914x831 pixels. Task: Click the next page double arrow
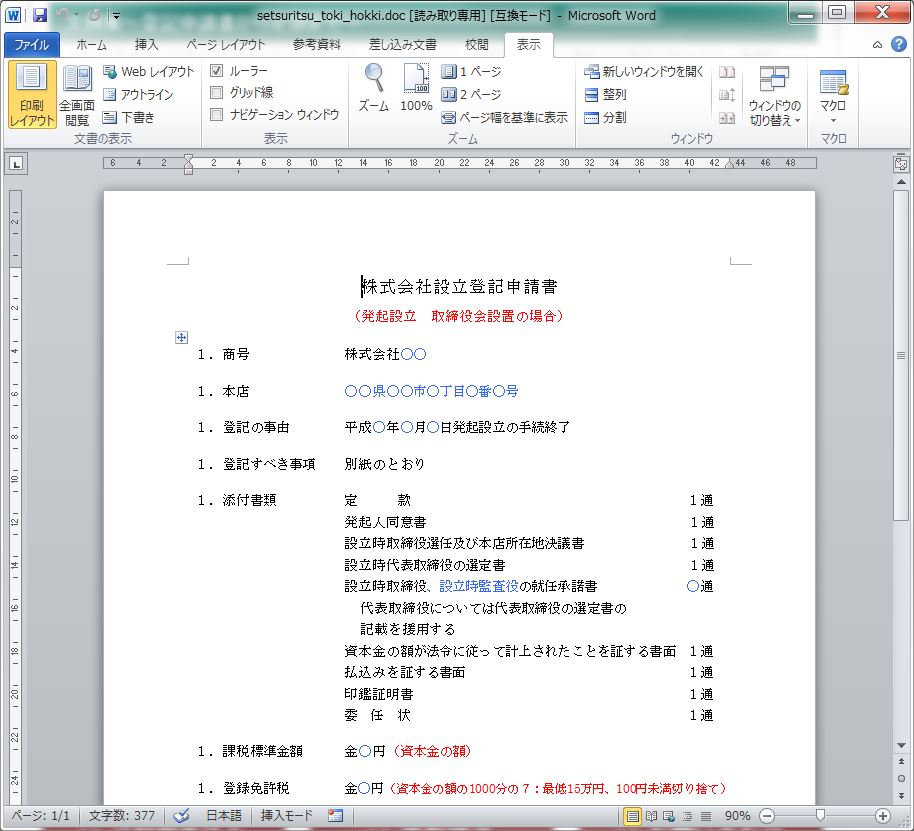pos(901,795)
